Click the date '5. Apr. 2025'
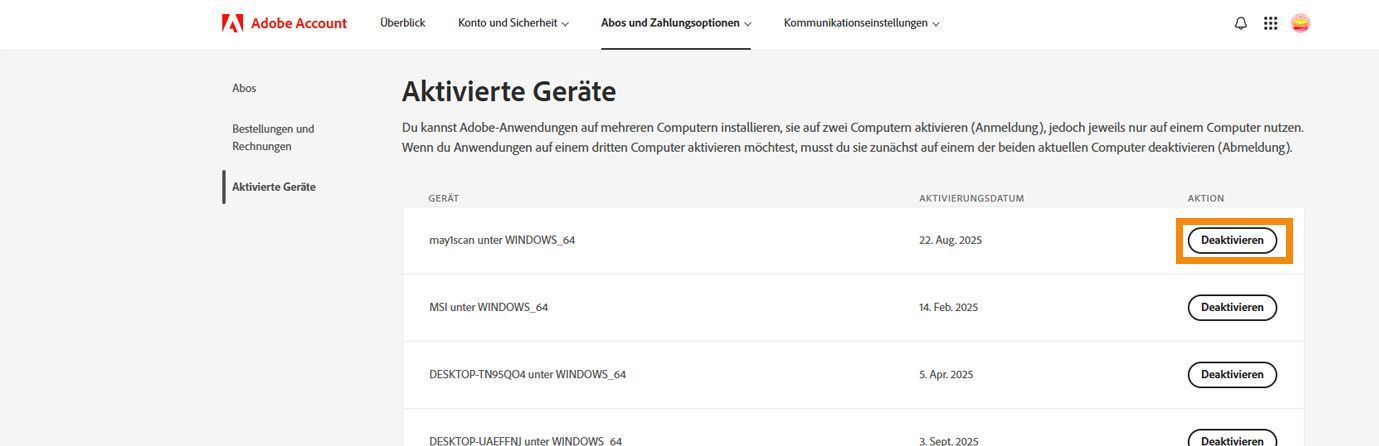Viewport: 1379px width, 446px height. click(x=946, y=375)
